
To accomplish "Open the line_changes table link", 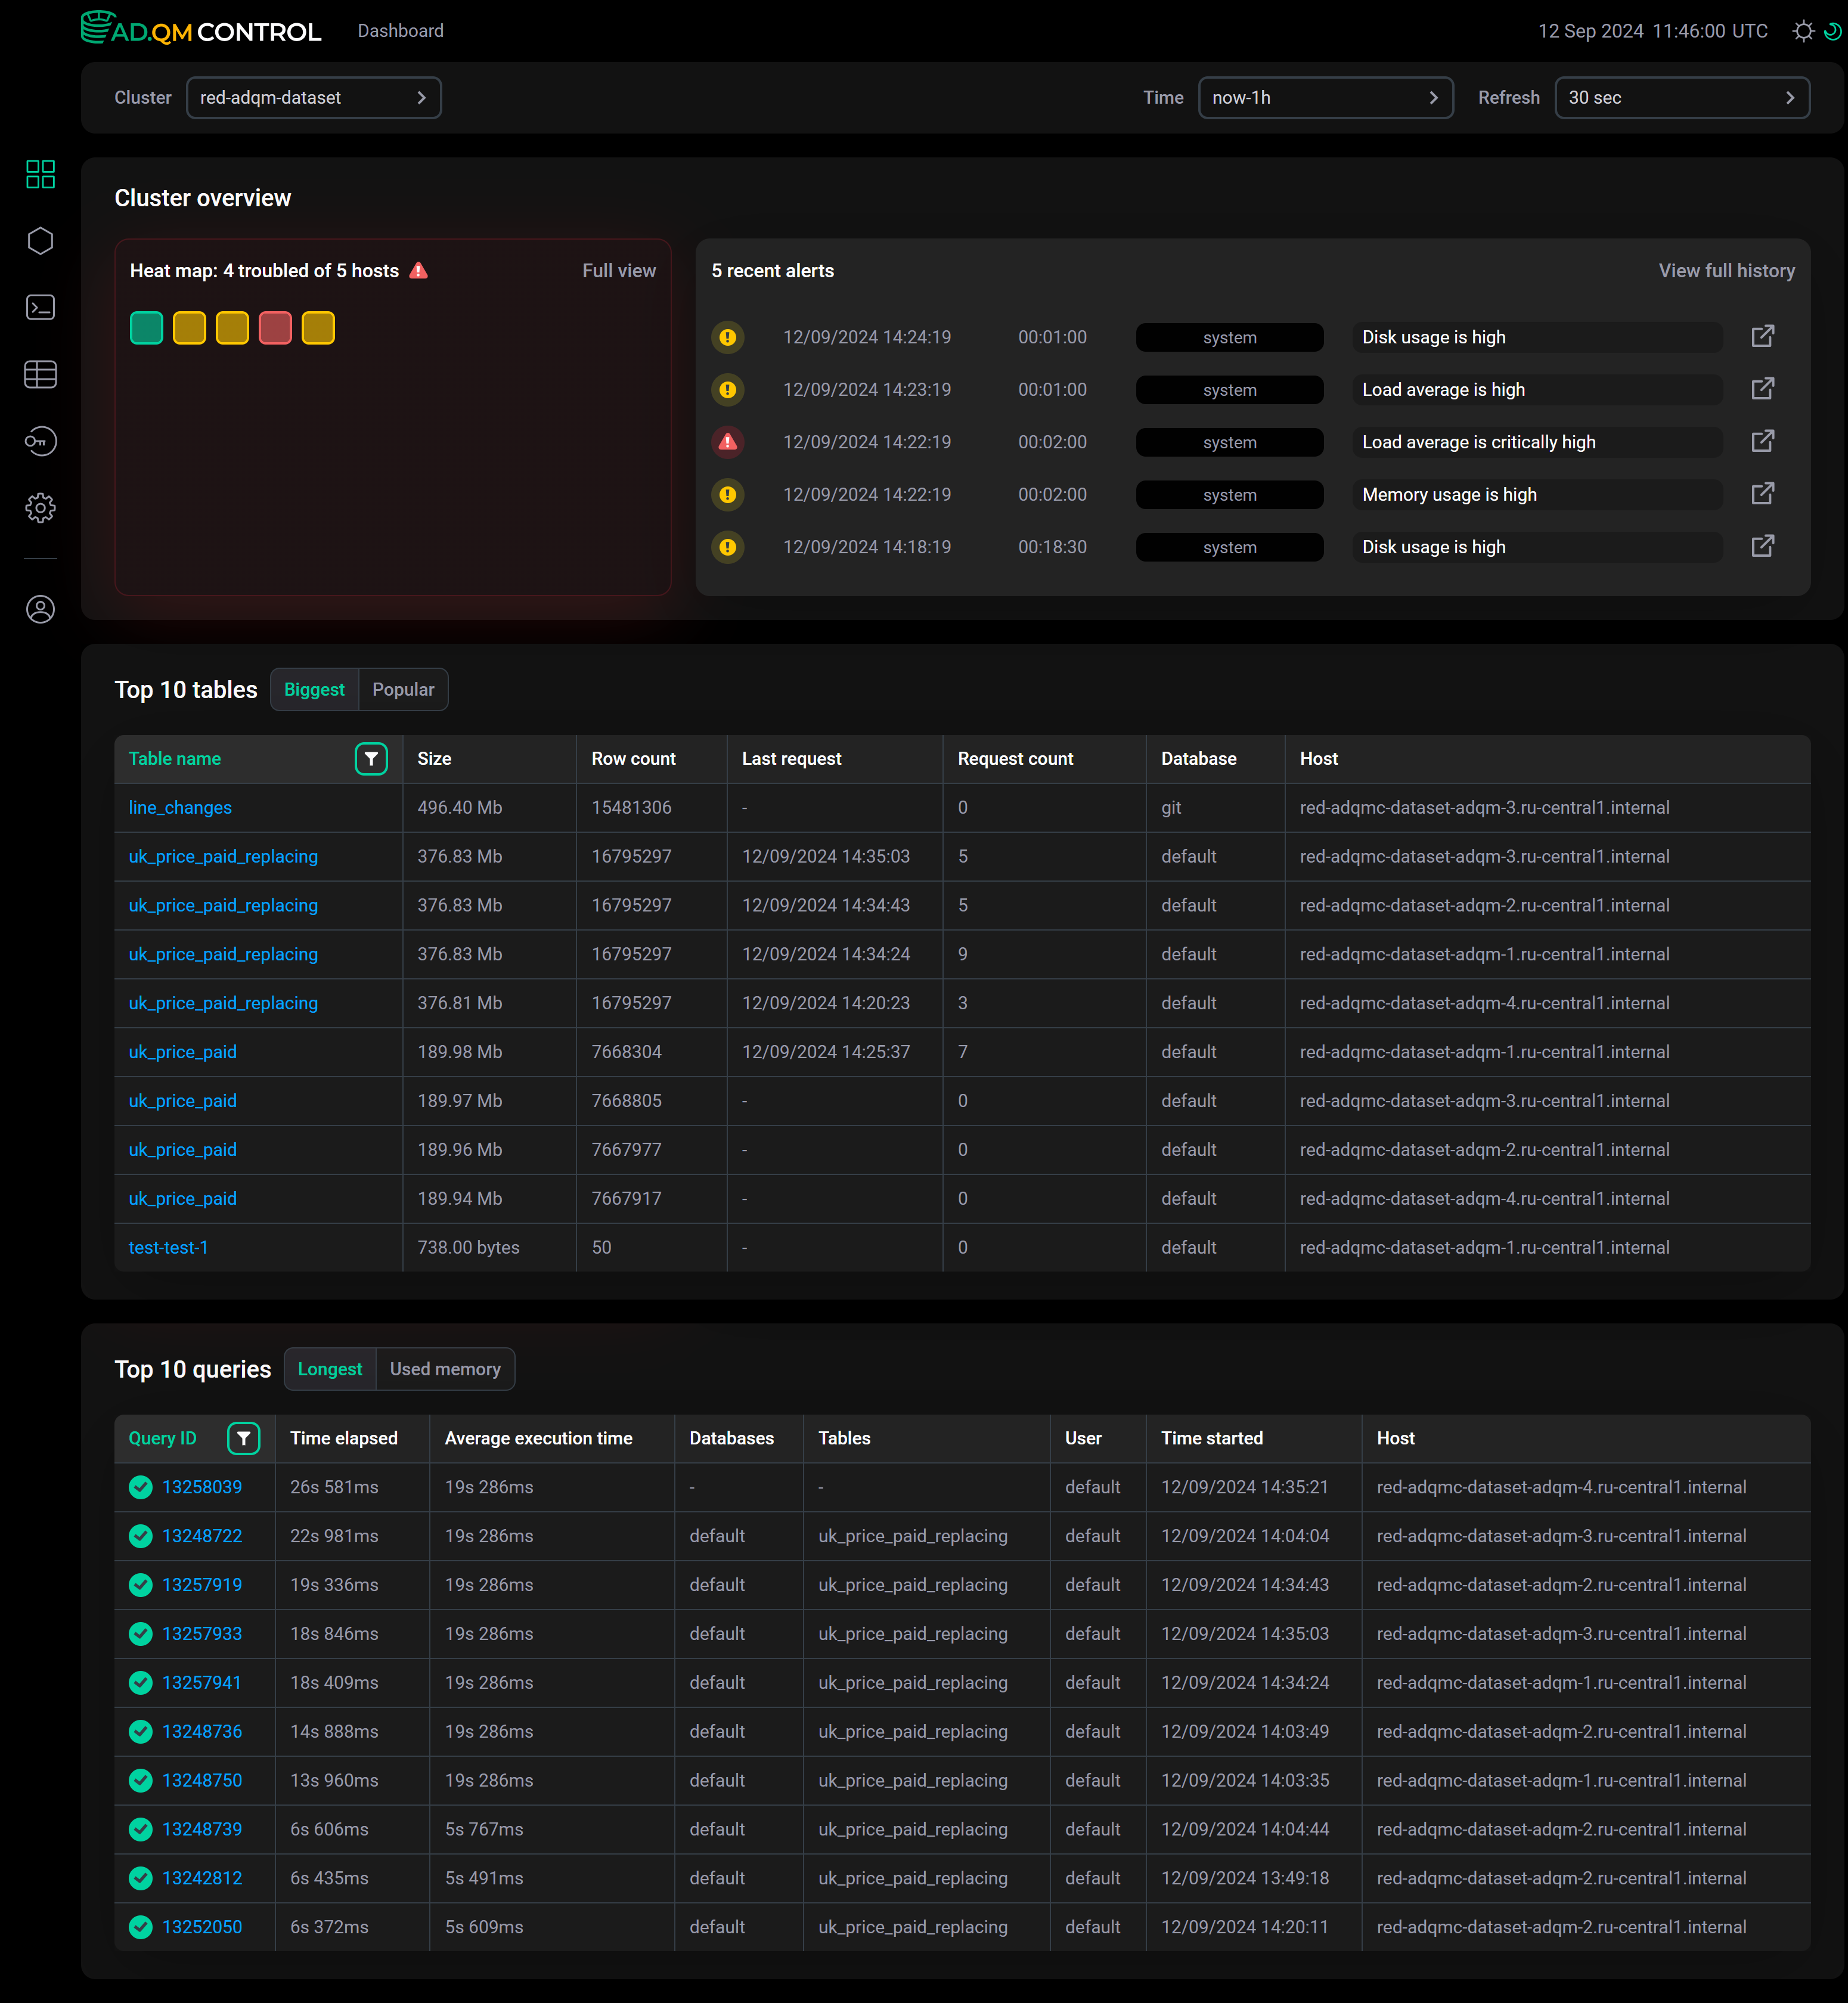I will tap(180, 807).
